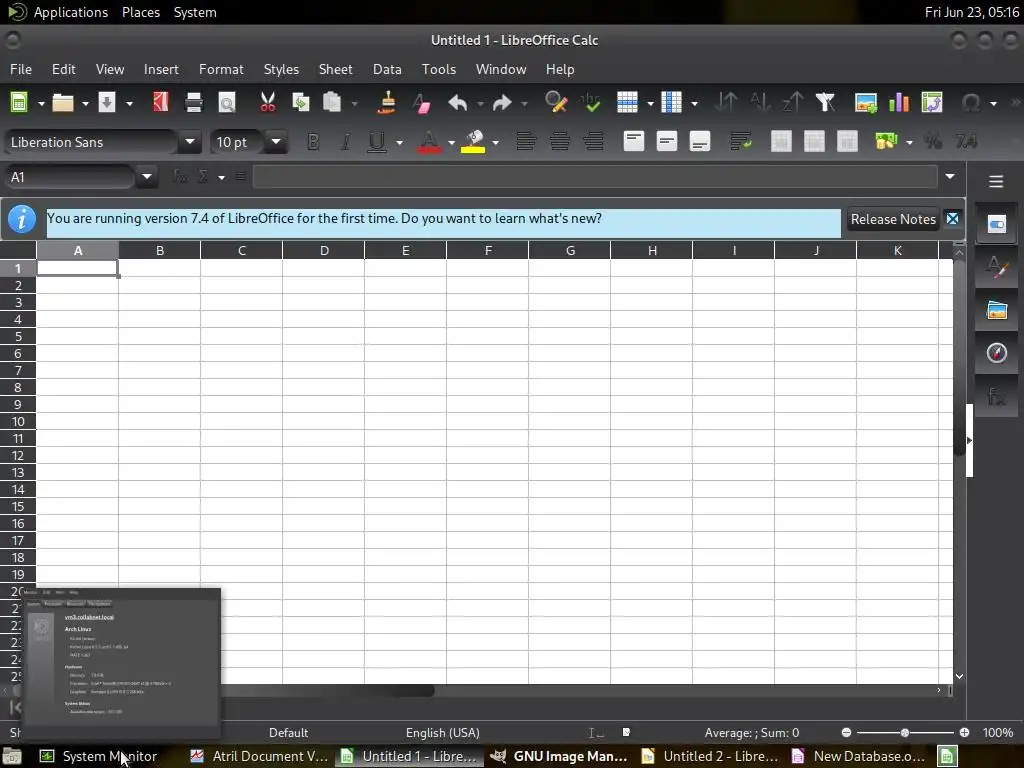The width and height of the screenshot is (1024, 768).
Task: Insert Chart from toolbar
Action: tap(899, 103)
